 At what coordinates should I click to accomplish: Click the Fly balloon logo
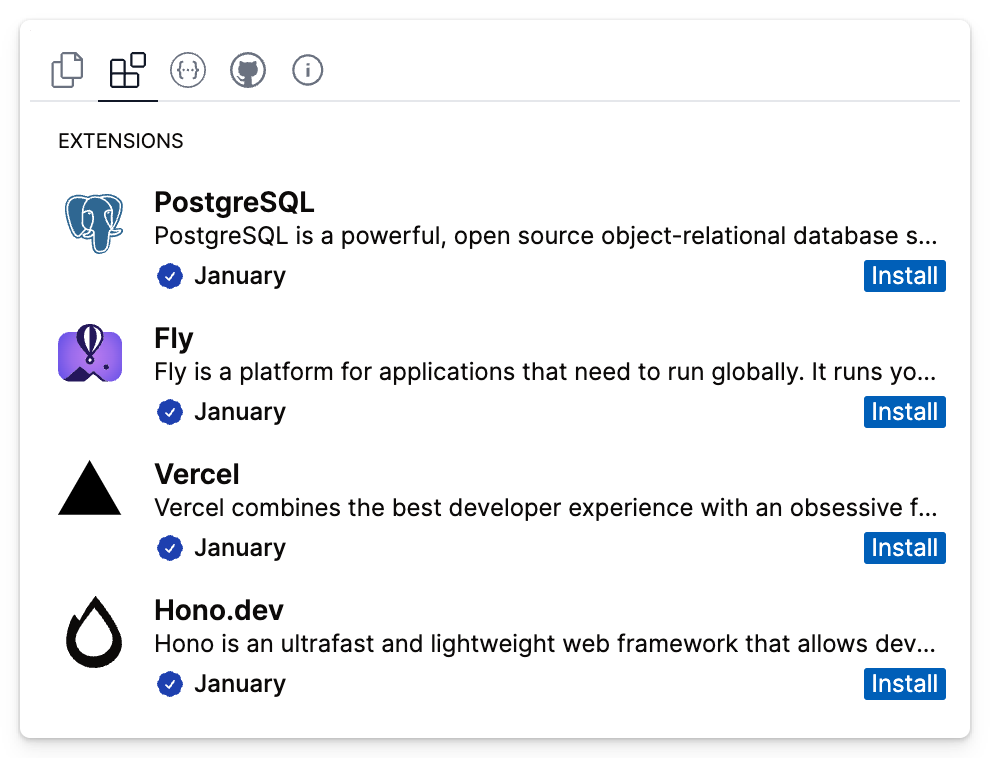[x=90, y=356]
